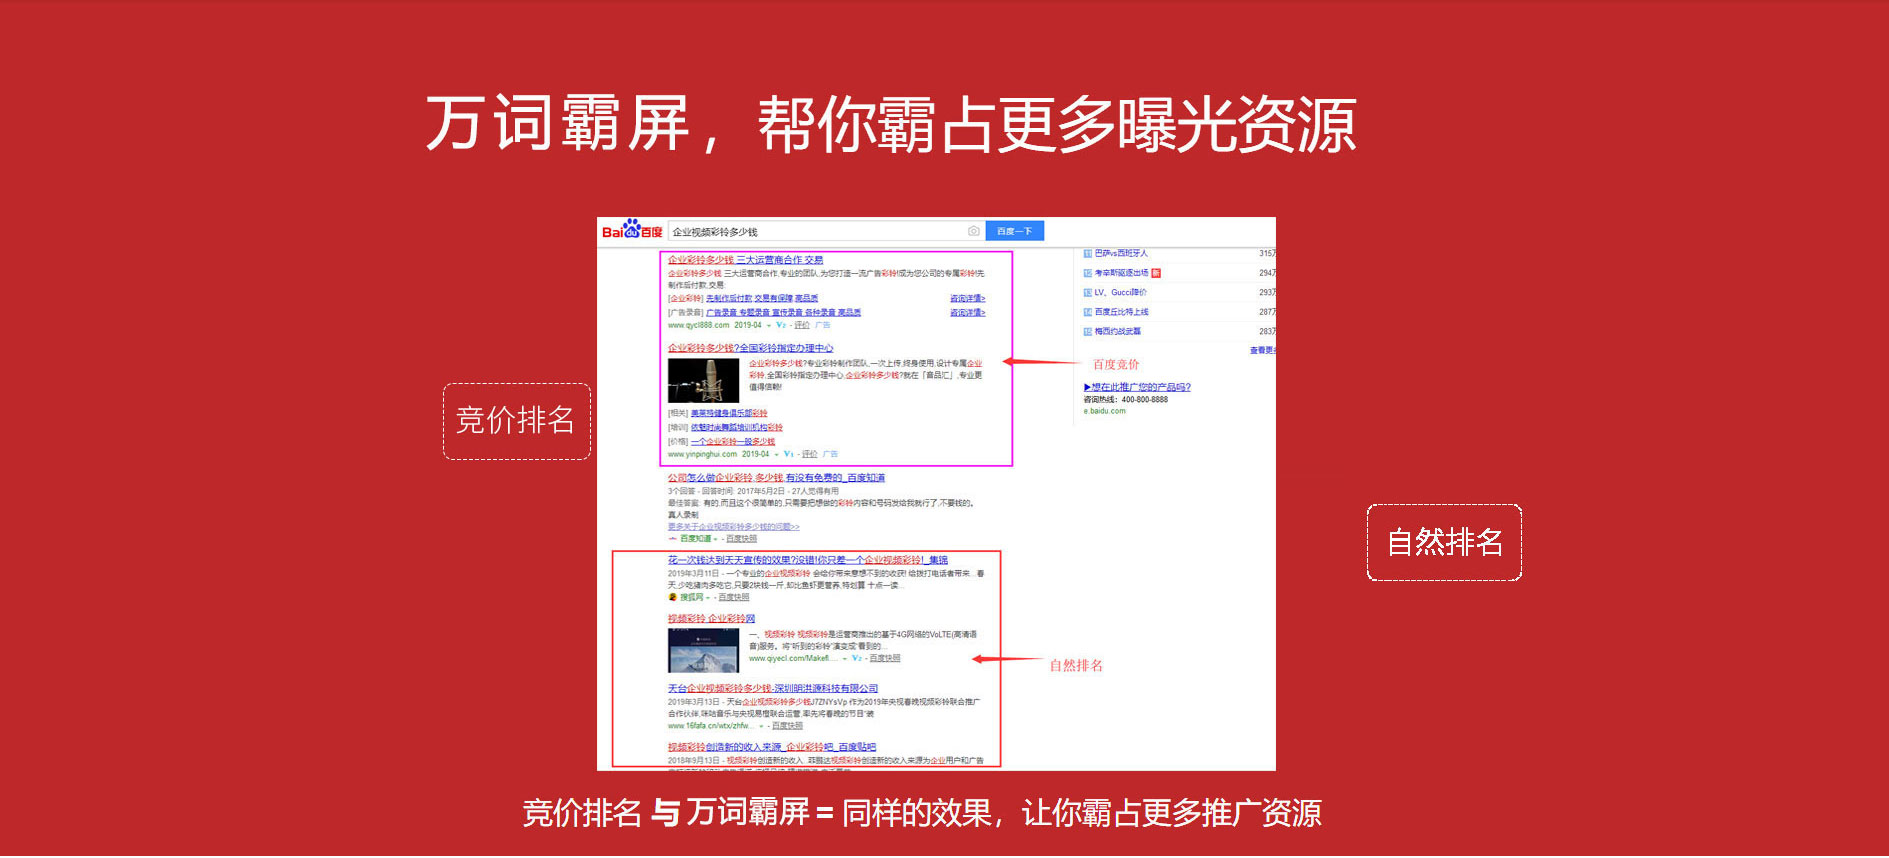Image resolution: width=1889 pixels, height=858 pixels.
Task: Click 想在此推广您的产品吗? link
Action: (1138, 387)
